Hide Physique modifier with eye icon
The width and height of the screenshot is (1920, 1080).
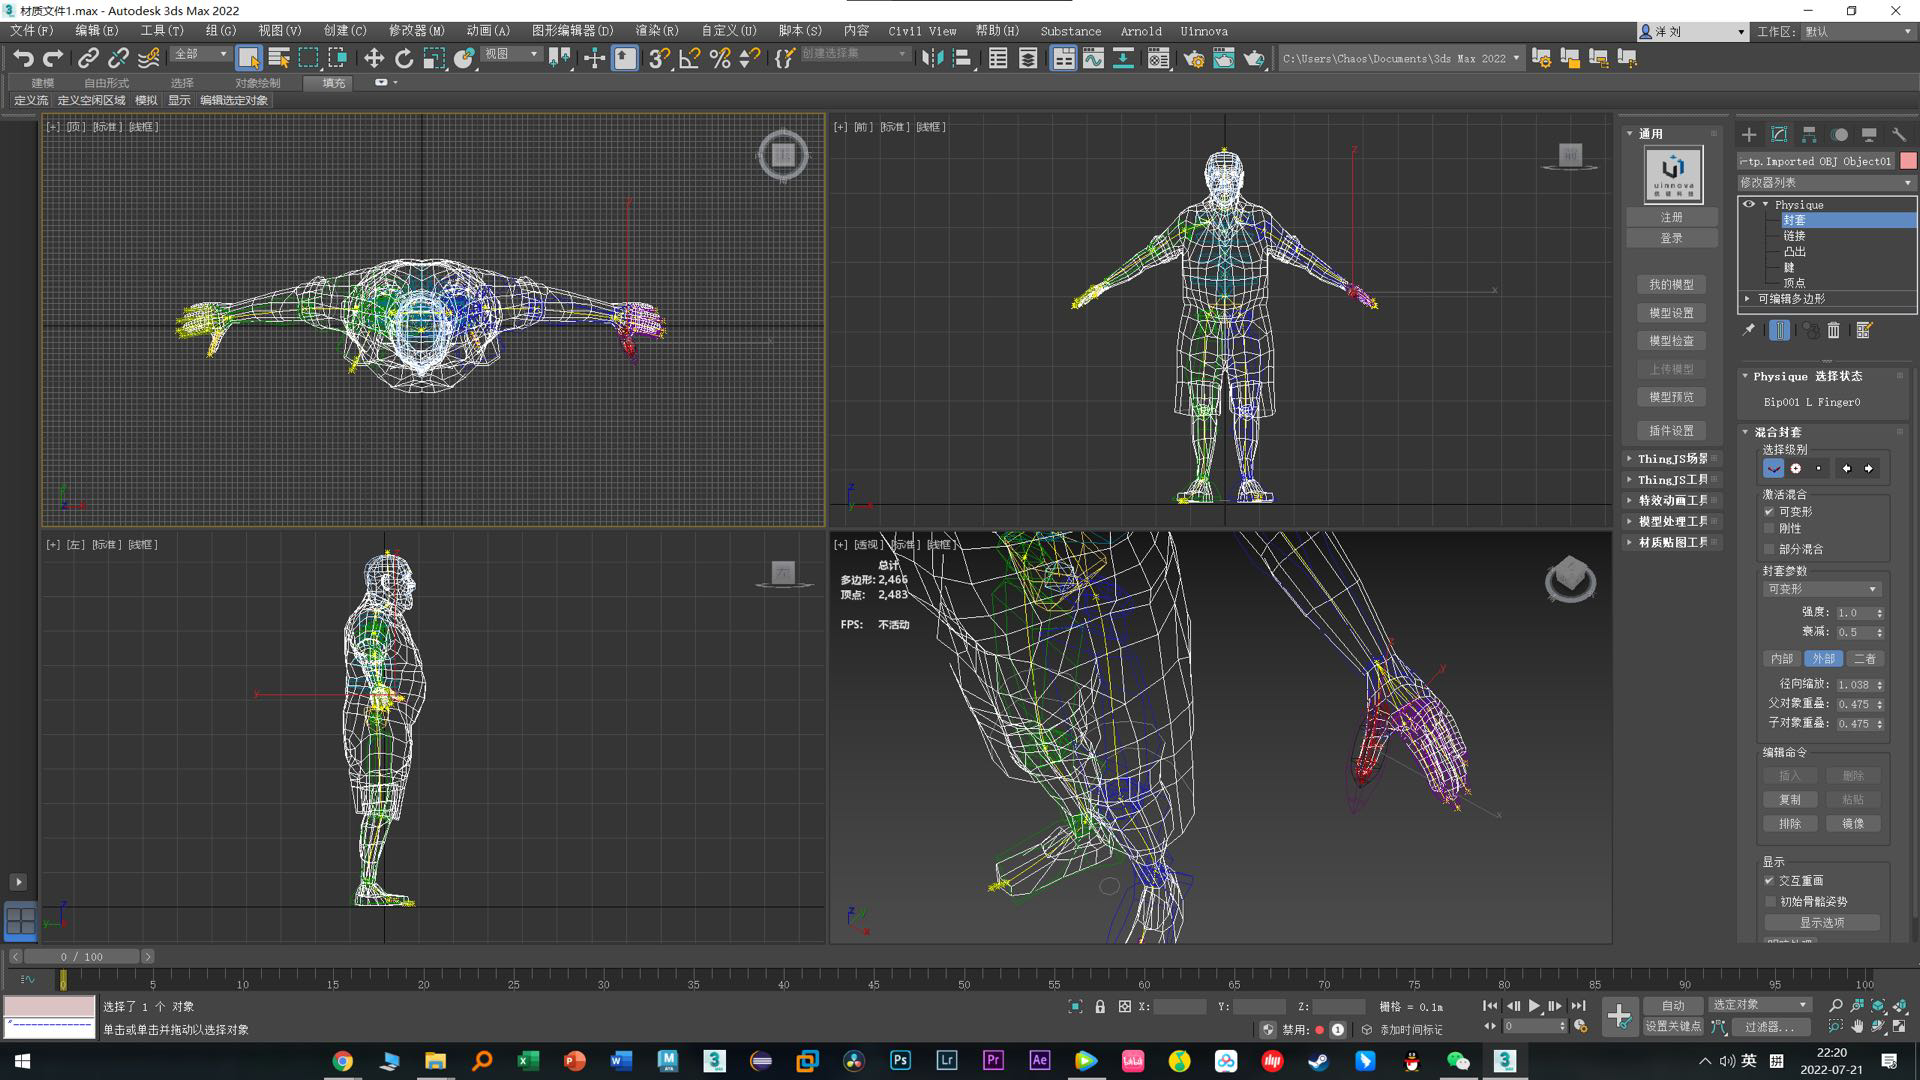[x=1749, y=204]
